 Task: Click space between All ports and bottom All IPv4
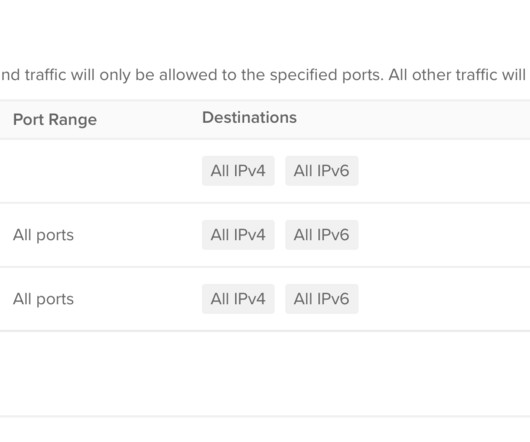pos(138,299)
